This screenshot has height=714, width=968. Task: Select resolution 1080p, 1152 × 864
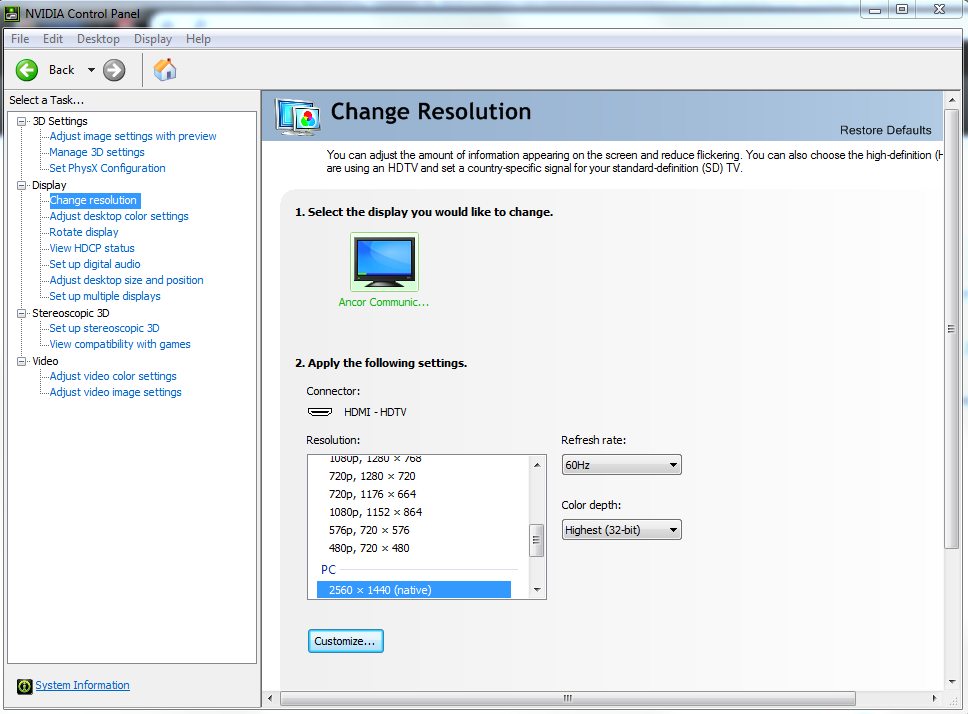point(375,512)
